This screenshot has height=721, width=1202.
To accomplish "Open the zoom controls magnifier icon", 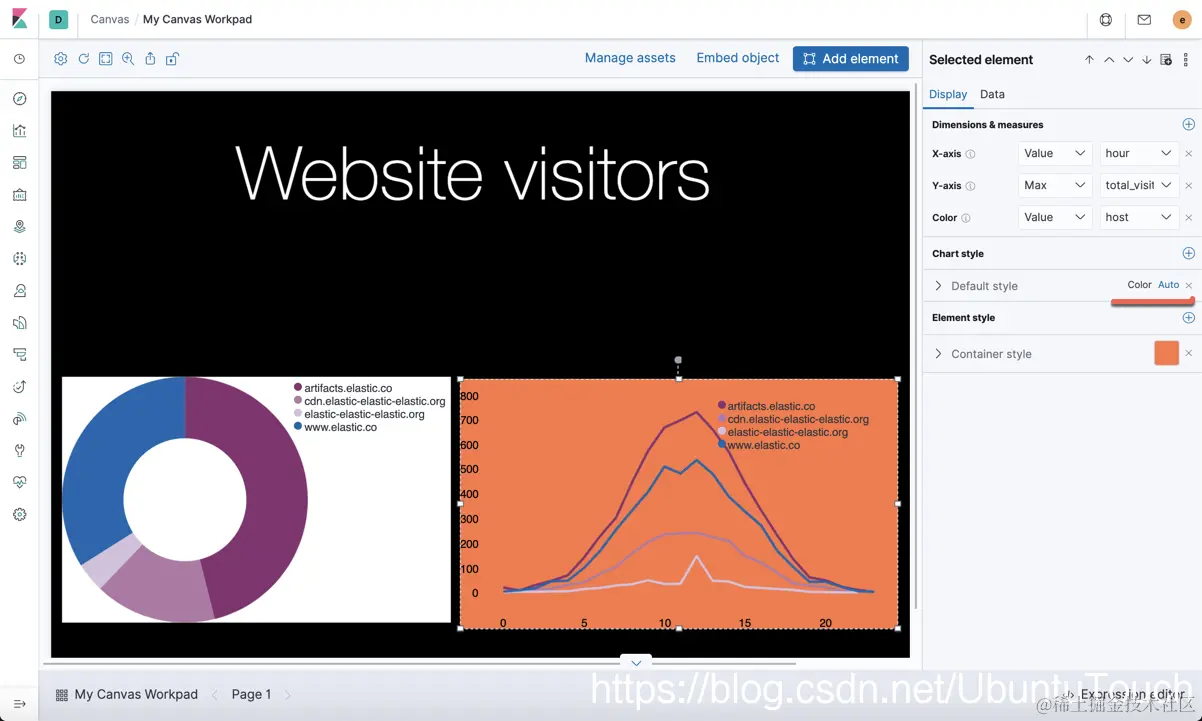I will point(128,59).
